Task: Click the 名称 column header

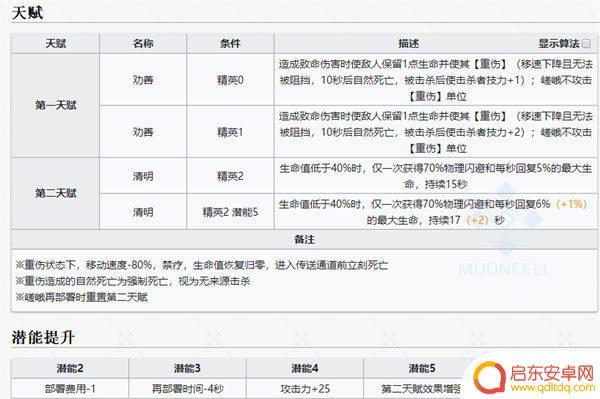Action: pos(143,44)
